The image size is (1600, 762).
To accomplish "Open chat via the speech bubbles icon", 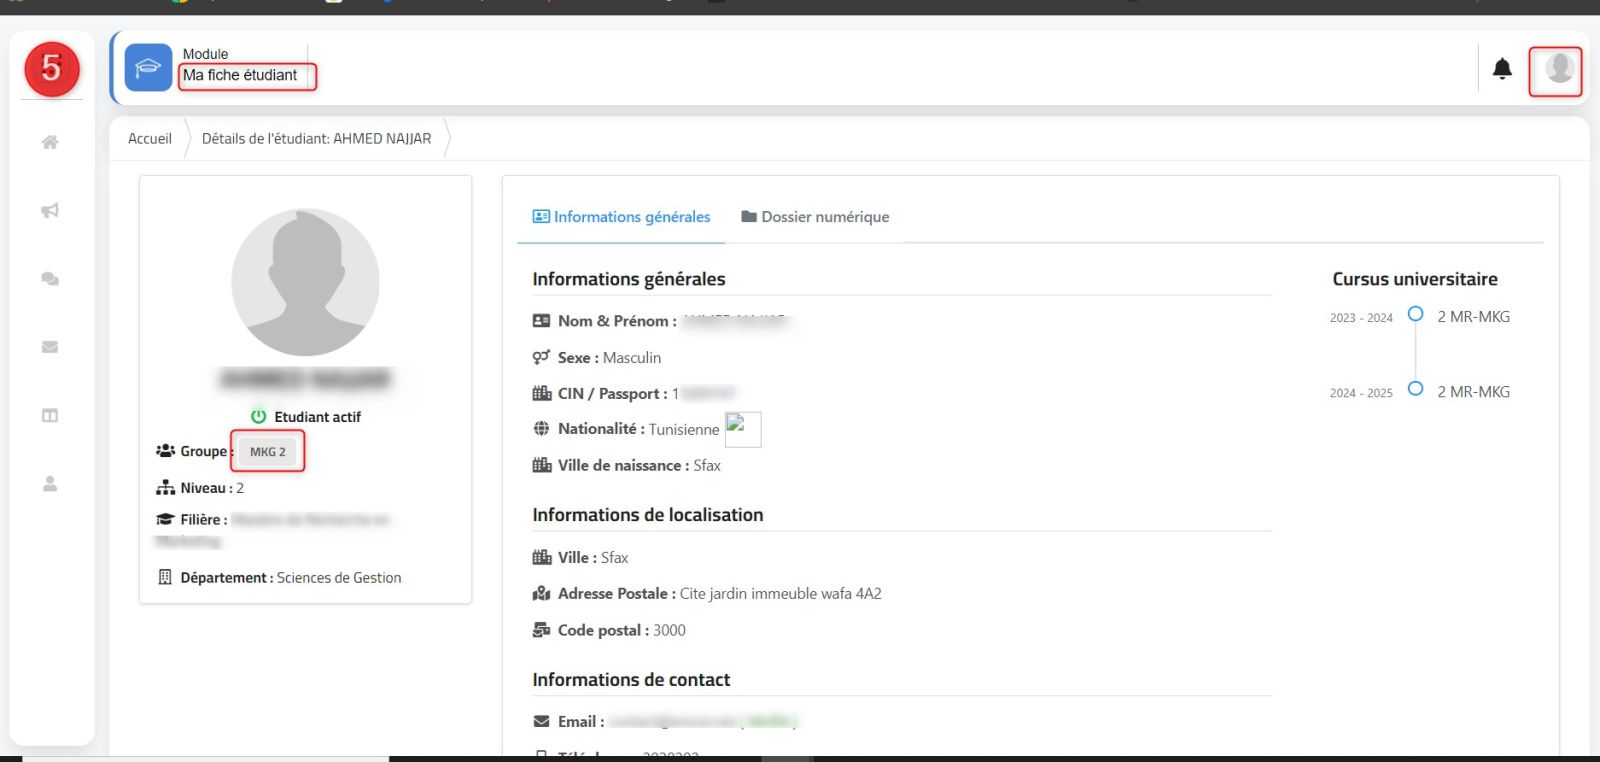I will click(x=50, y=279).
